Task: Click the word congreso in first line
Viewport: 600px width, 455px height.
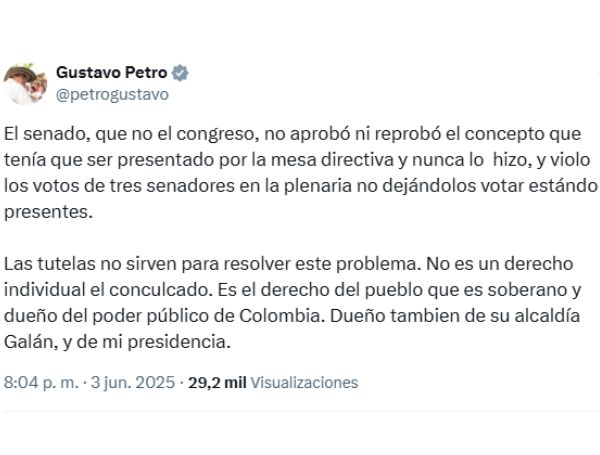Action: [216, 134]
